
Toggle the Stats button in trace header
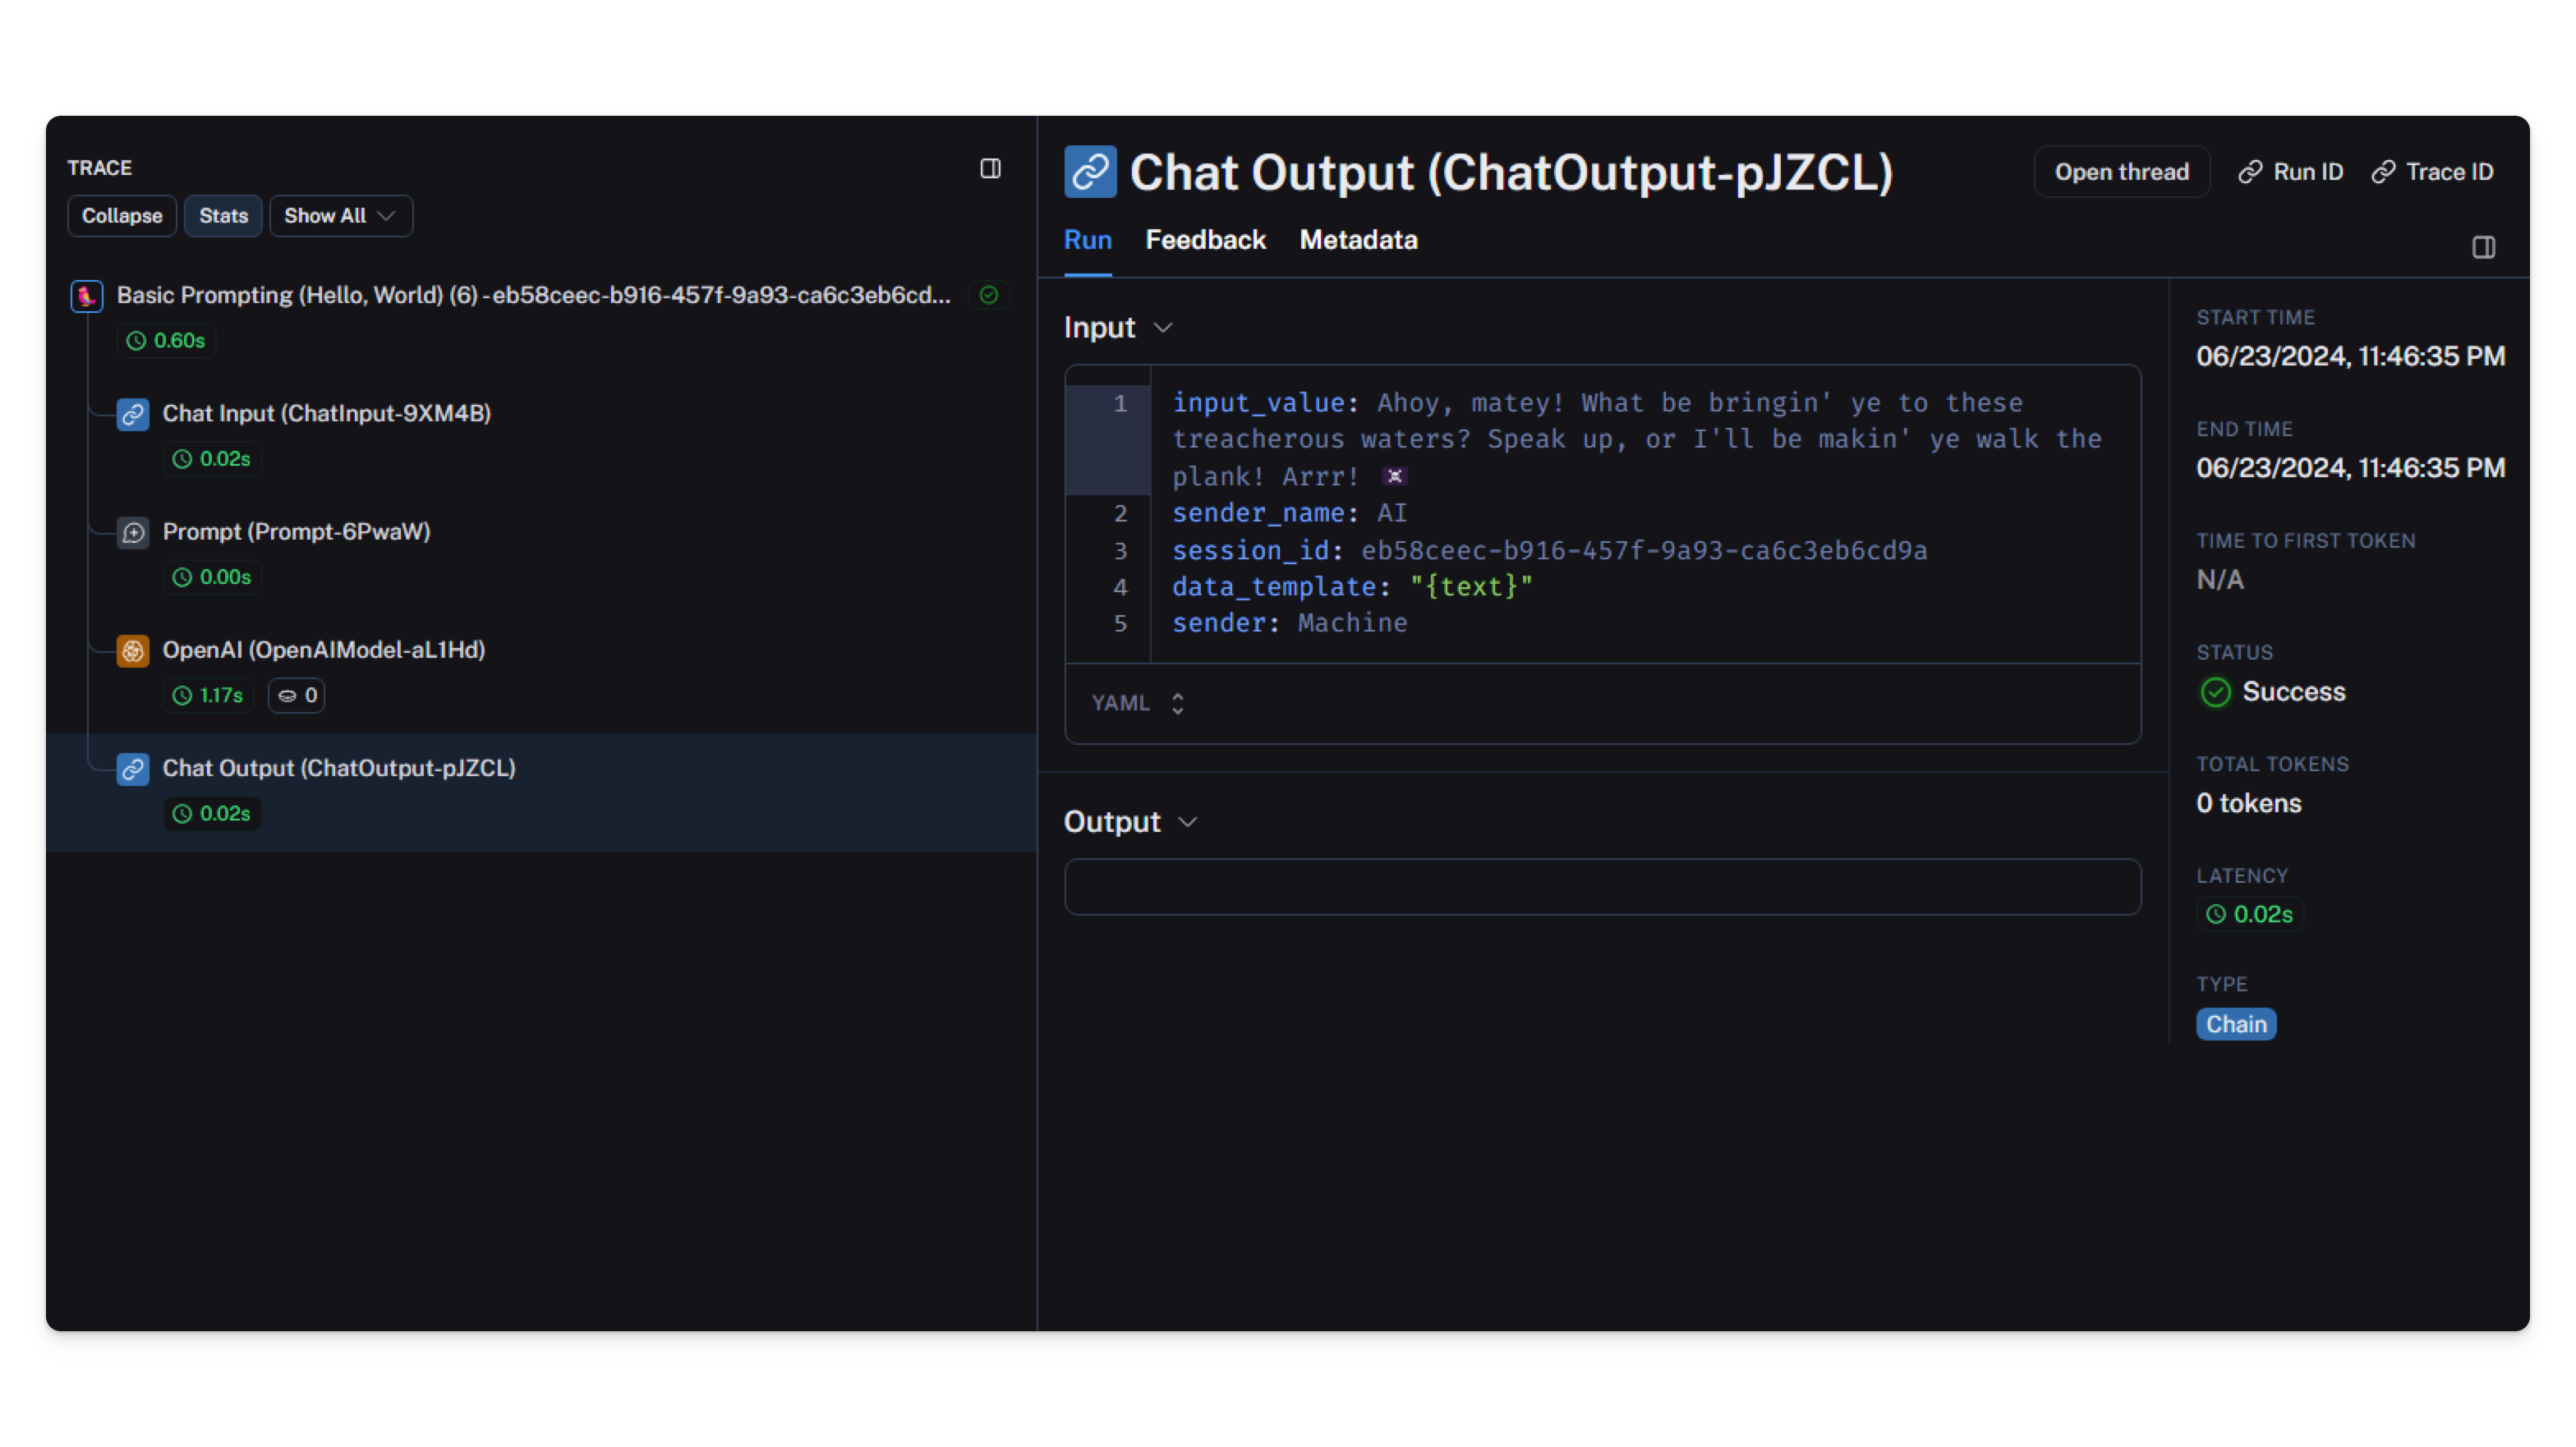223,216
